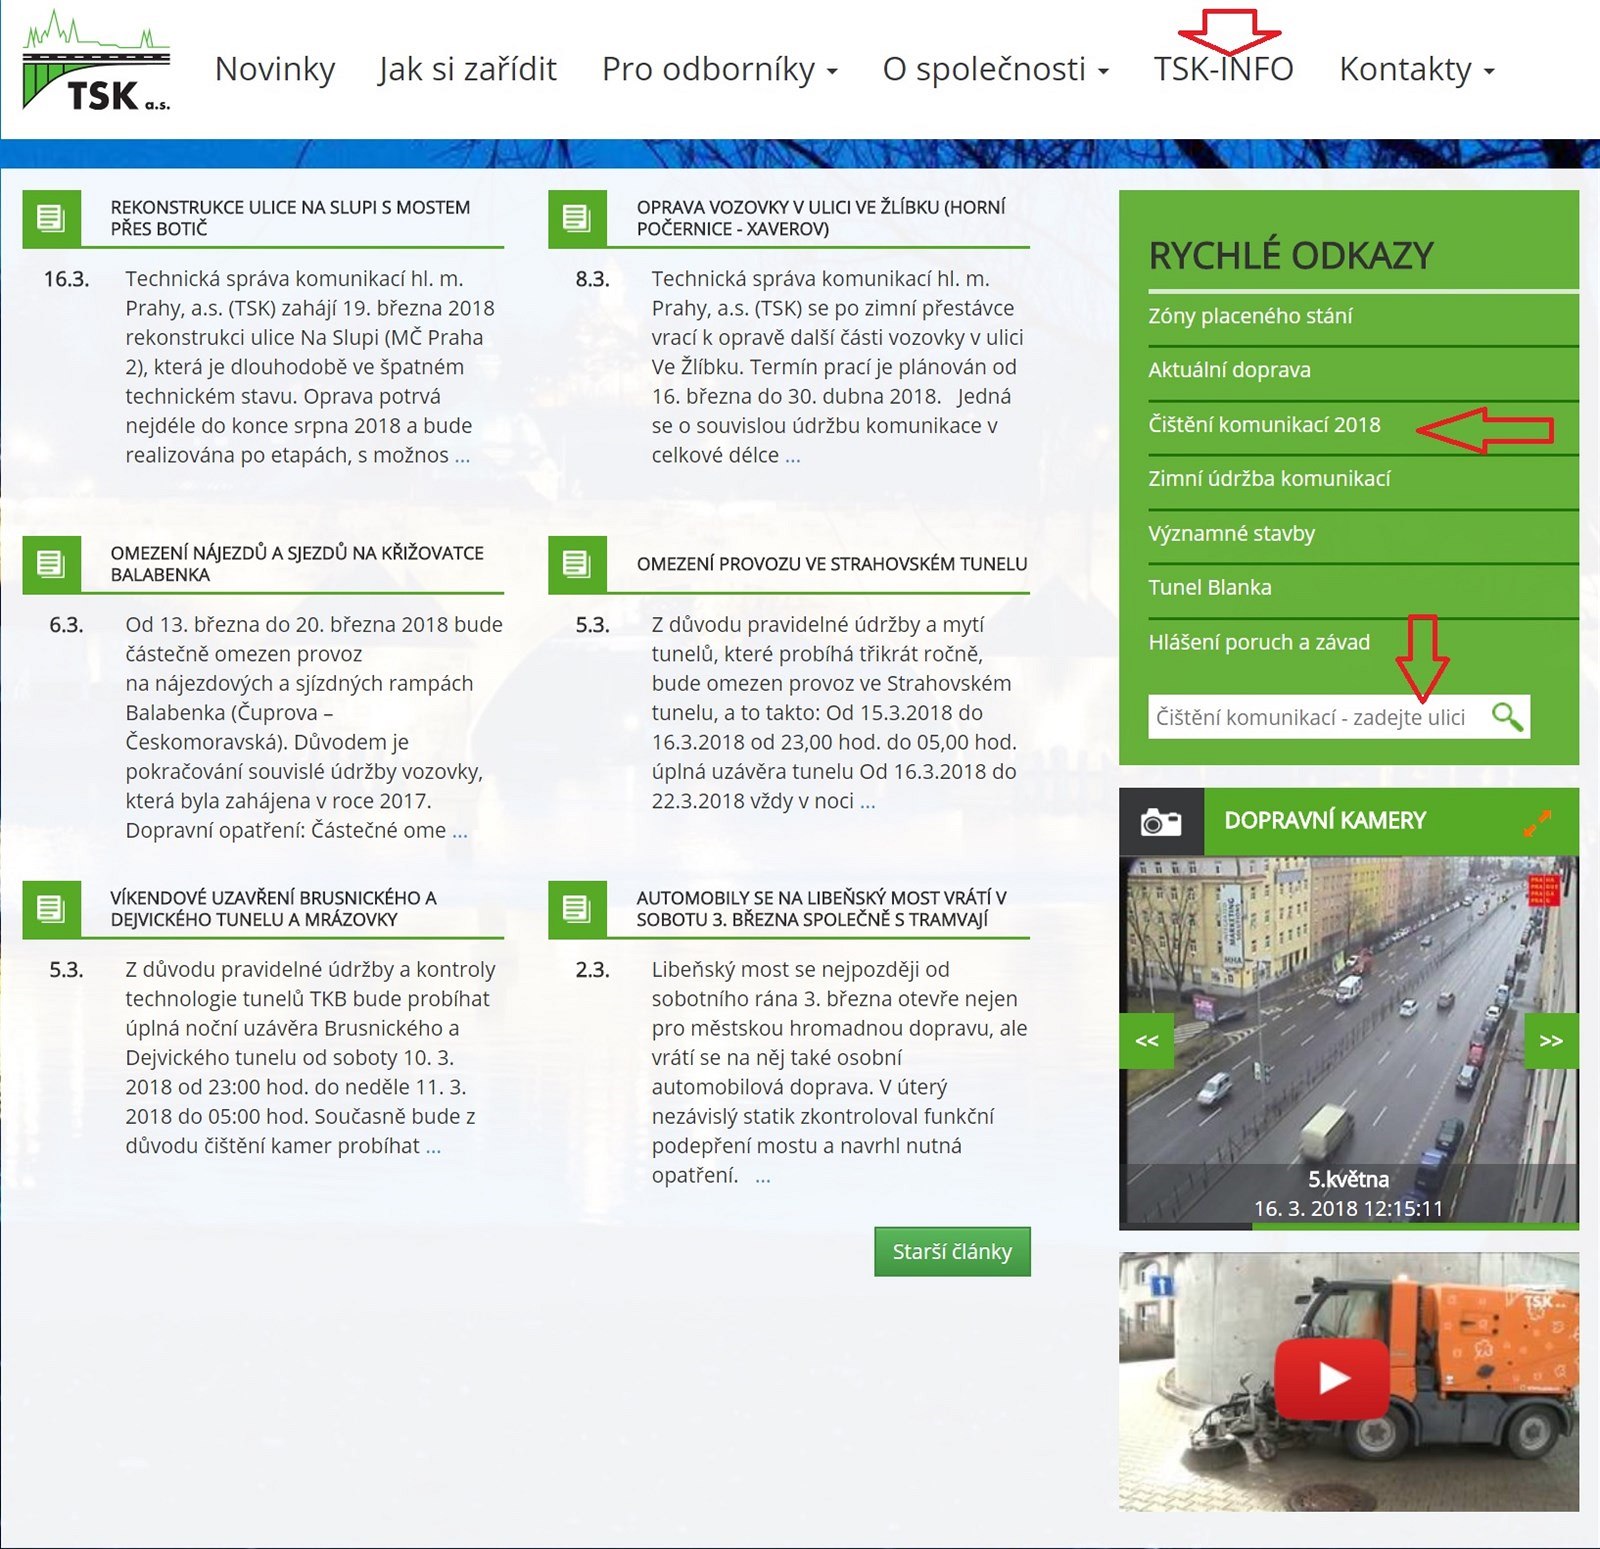Expand traffic camera with orange arrows icon
Screen dimensions: 1600x1549
tap(1537, 822)
